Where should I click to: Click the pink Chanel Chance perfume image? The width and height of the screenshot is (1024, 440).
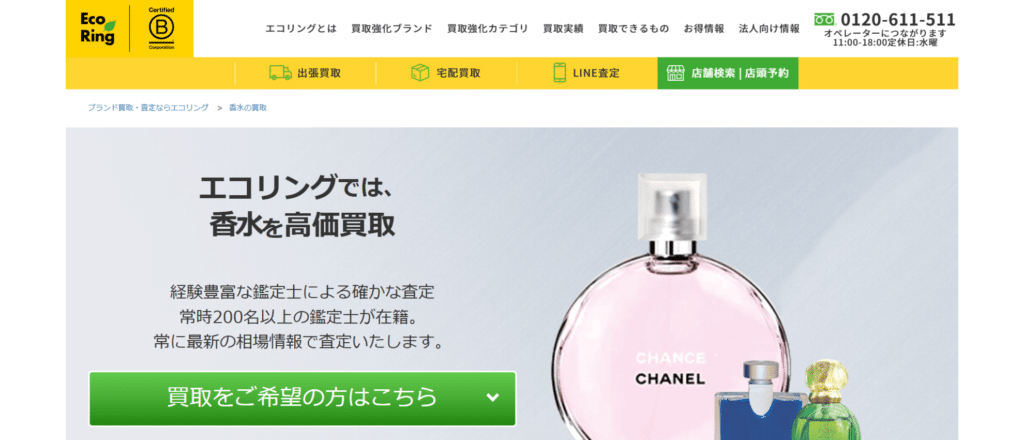pyautogui.click(x=671, y=313)
